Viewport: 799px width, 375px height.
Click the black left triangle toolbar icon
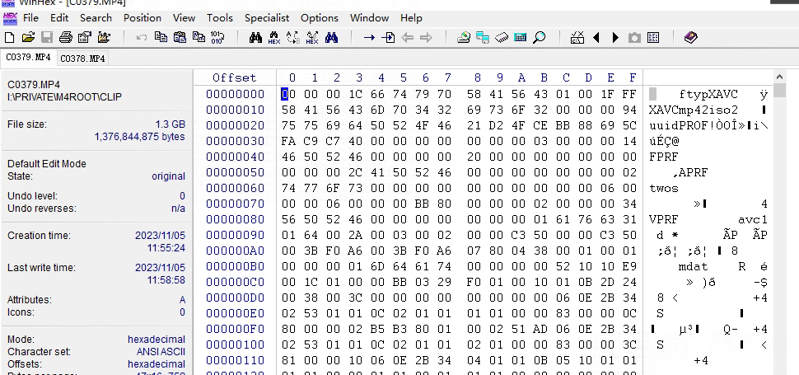click(x=596, y=37)
